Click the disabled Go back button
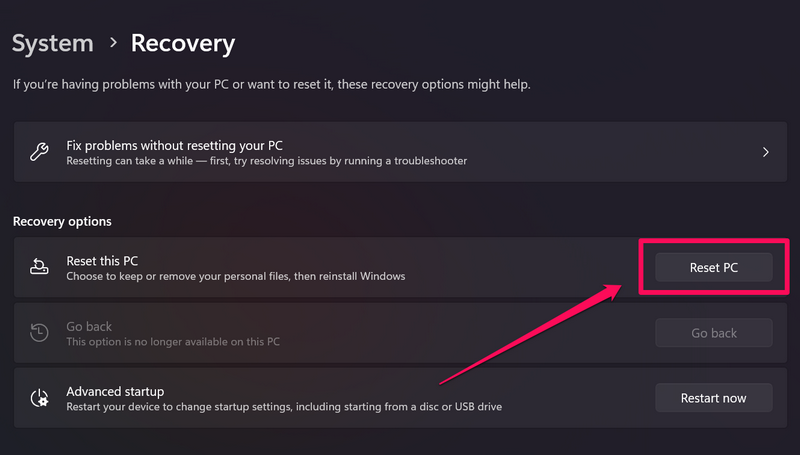The image size is (800, 455). [x=713, y=333]
